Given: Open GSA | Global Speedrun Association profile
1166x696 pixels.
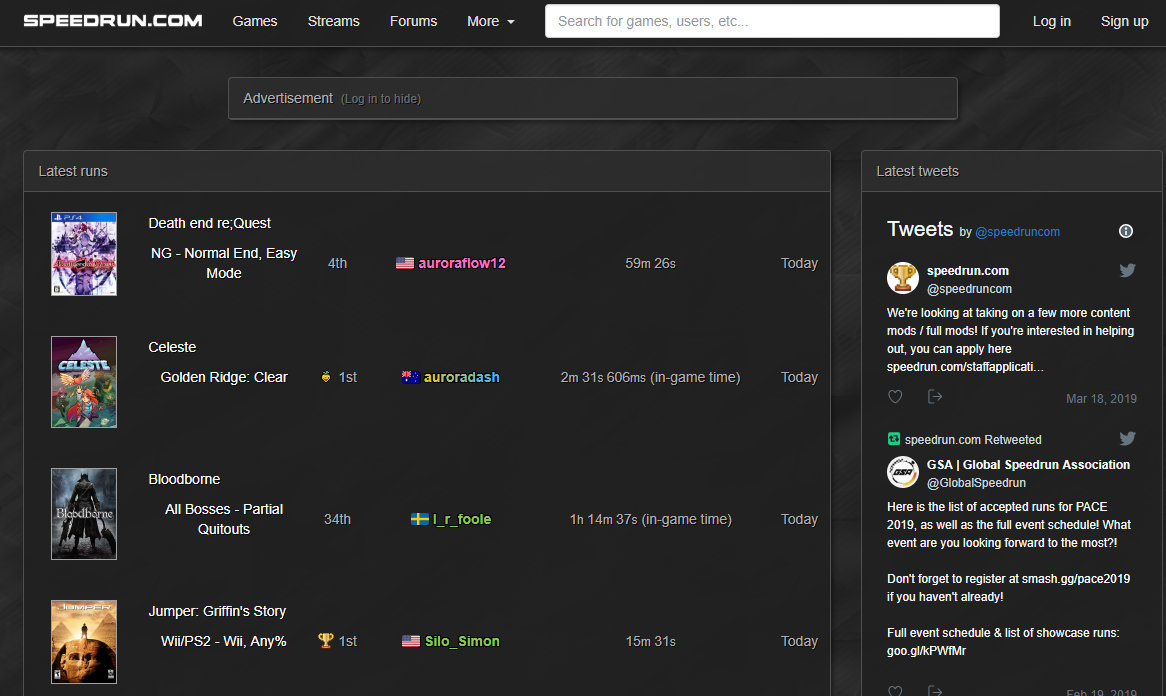Looking at the screenshot, I should click(x=1028, y=465).
